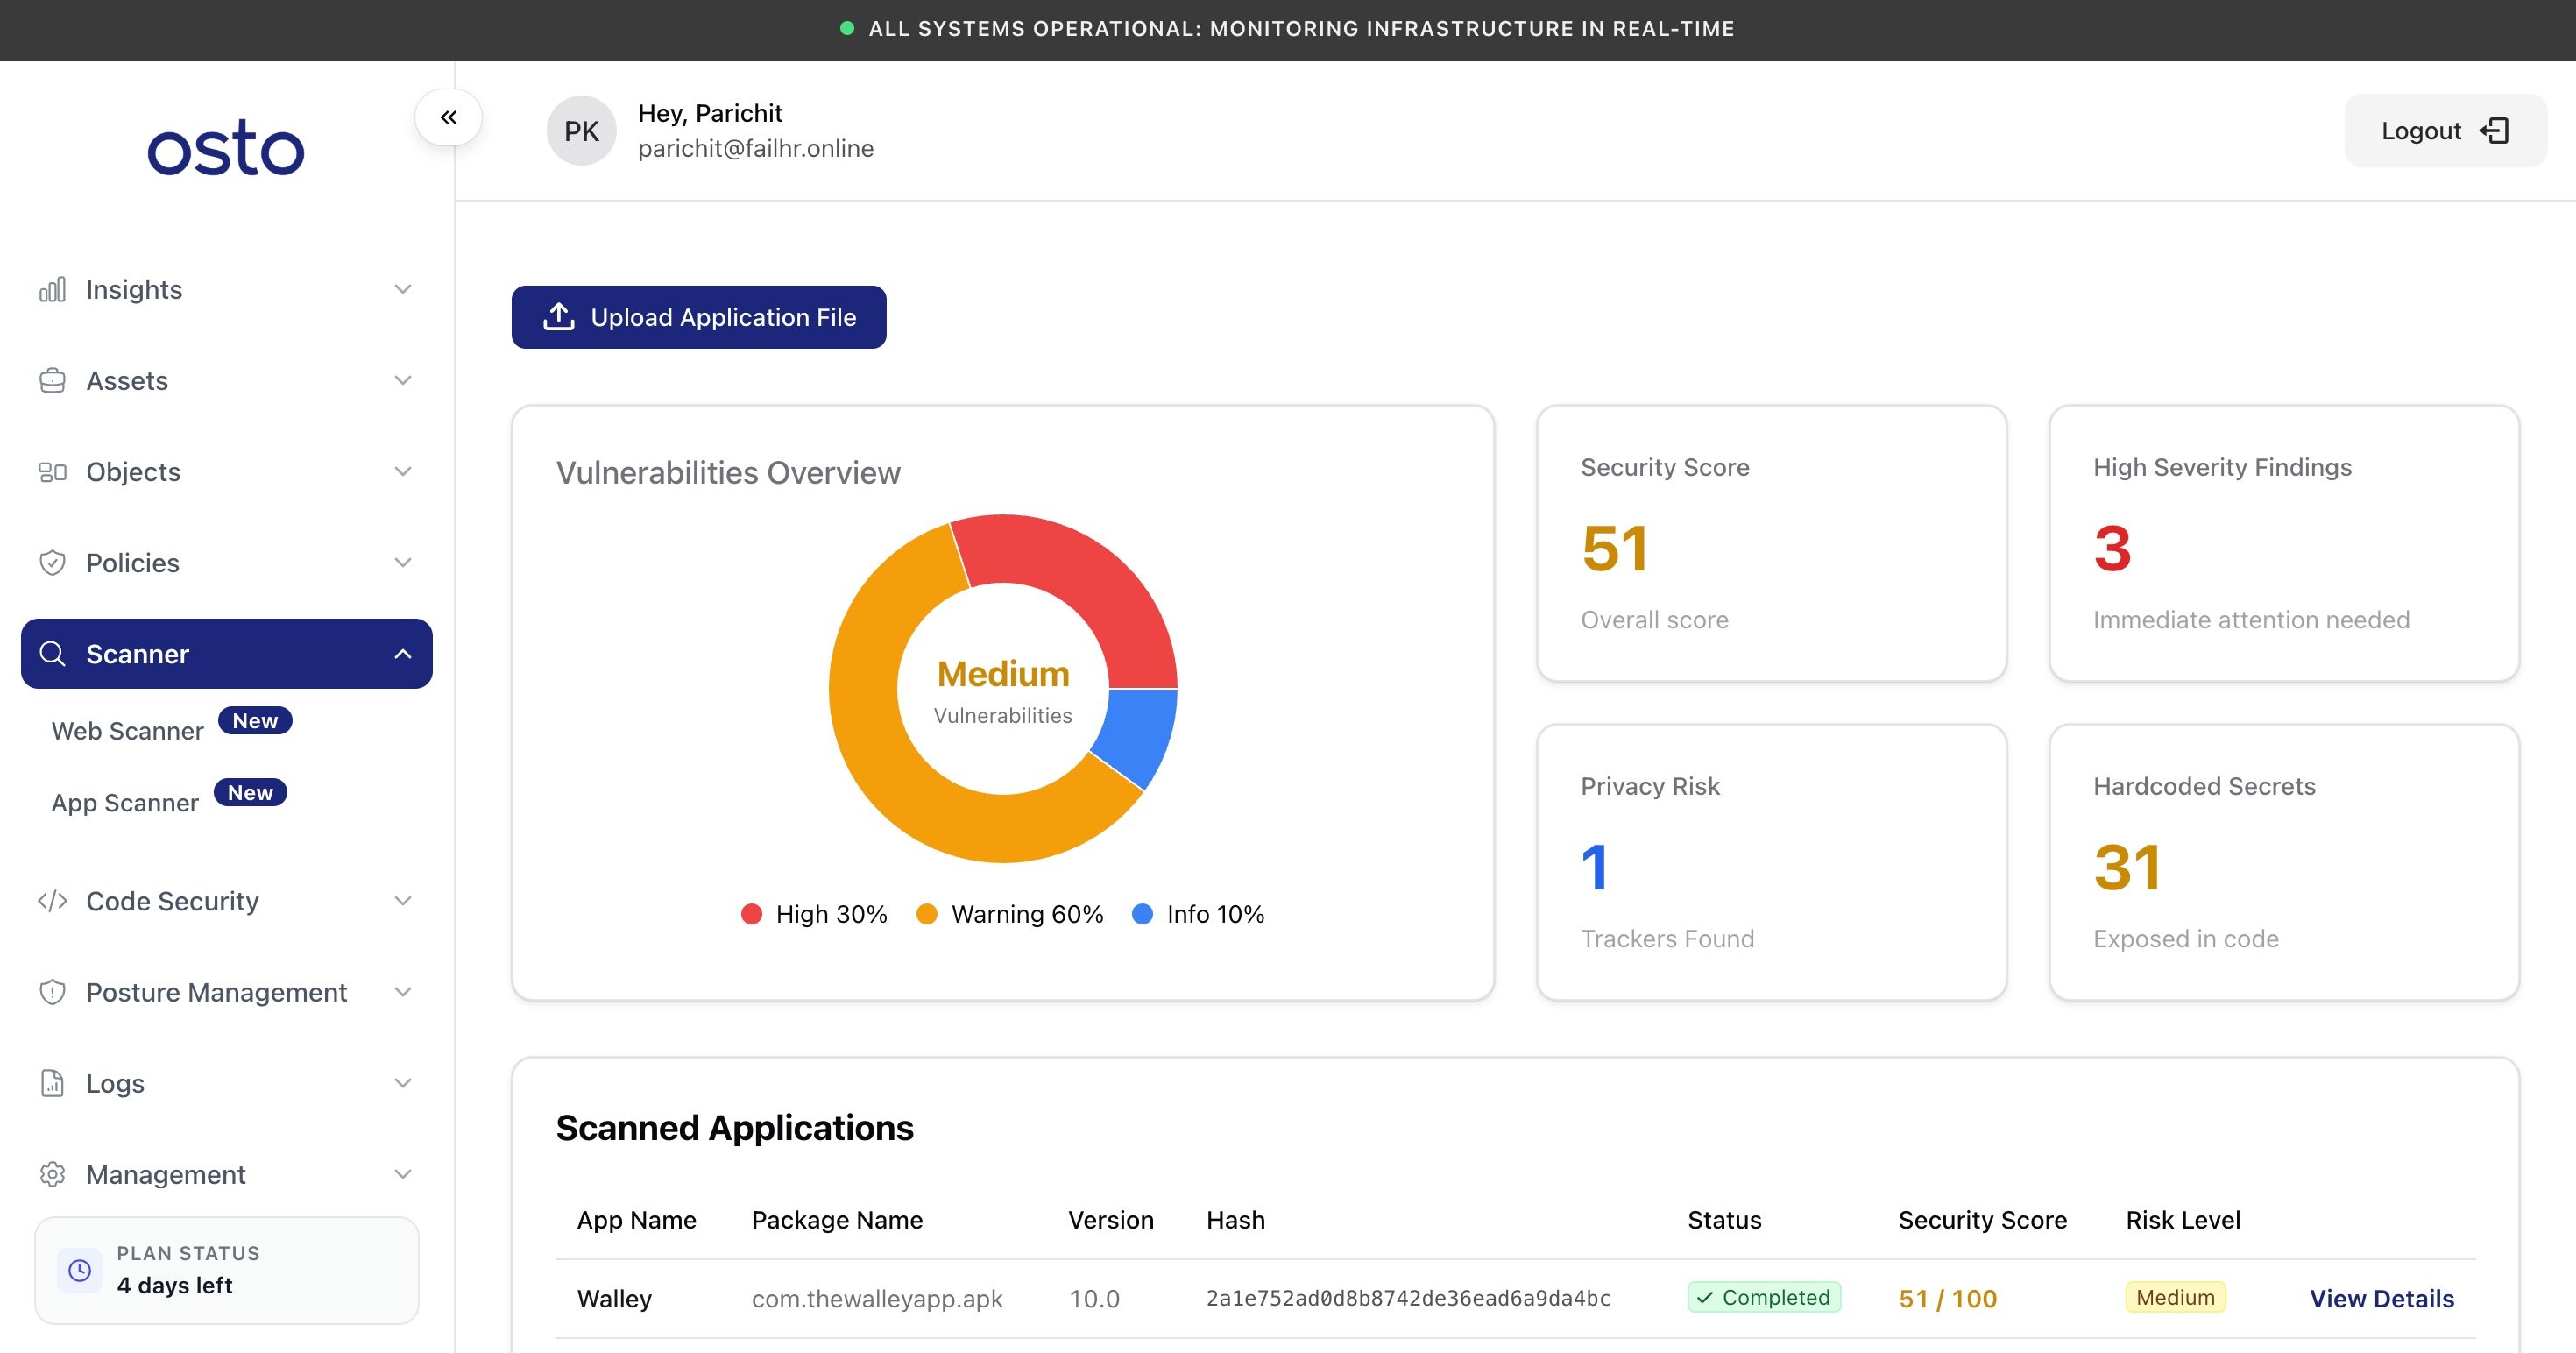2576x1353 pixels.
Task: Click the New badge beside App Scanner
Action: [250, 792]
